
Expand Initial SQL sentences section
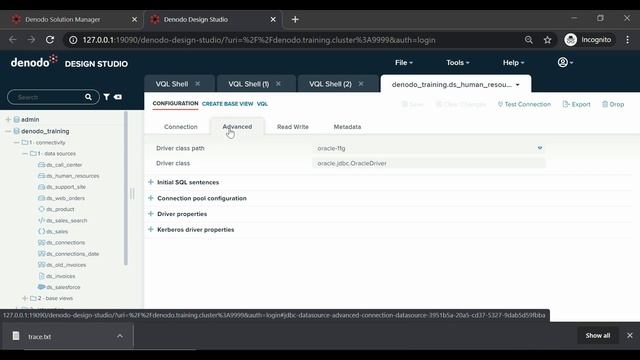pyautogui.click(x=151, y=182)
